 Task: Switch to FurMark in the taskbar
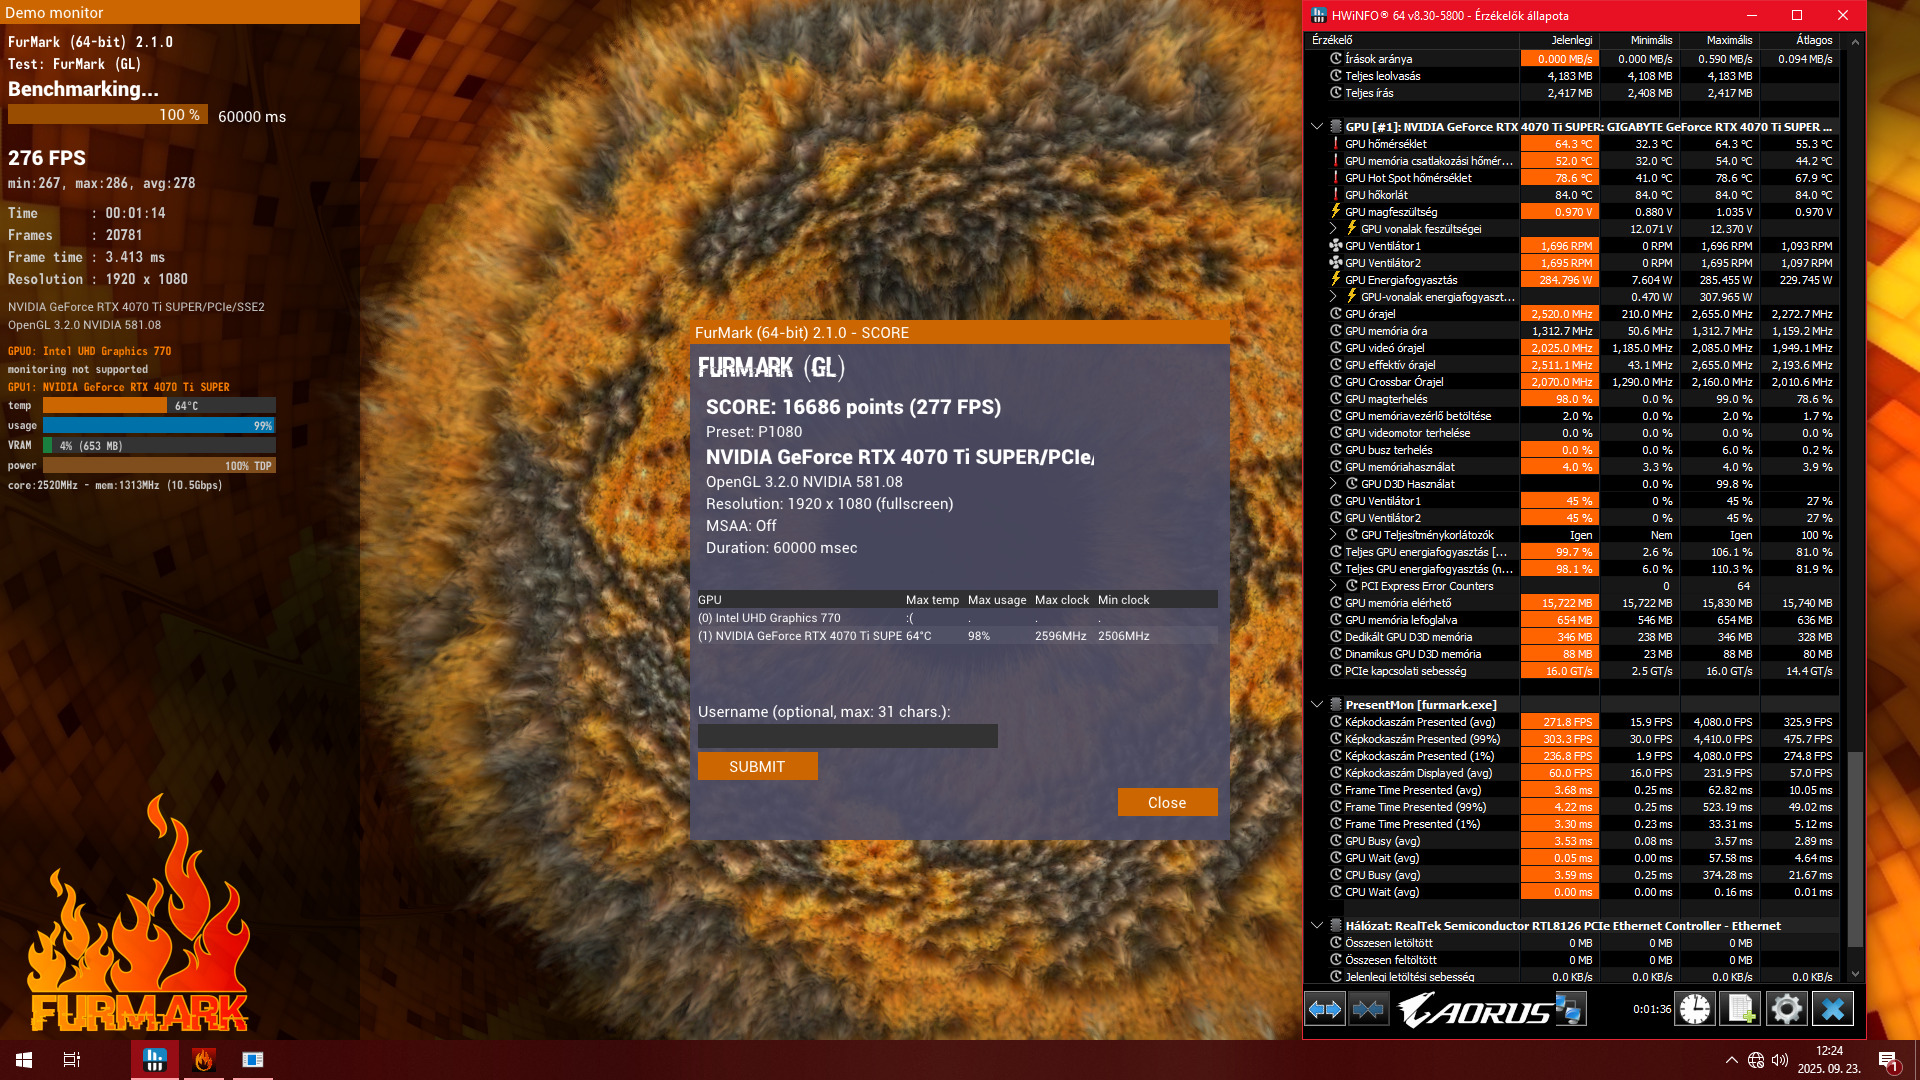pyautogui.click(x=203, y=1060)
